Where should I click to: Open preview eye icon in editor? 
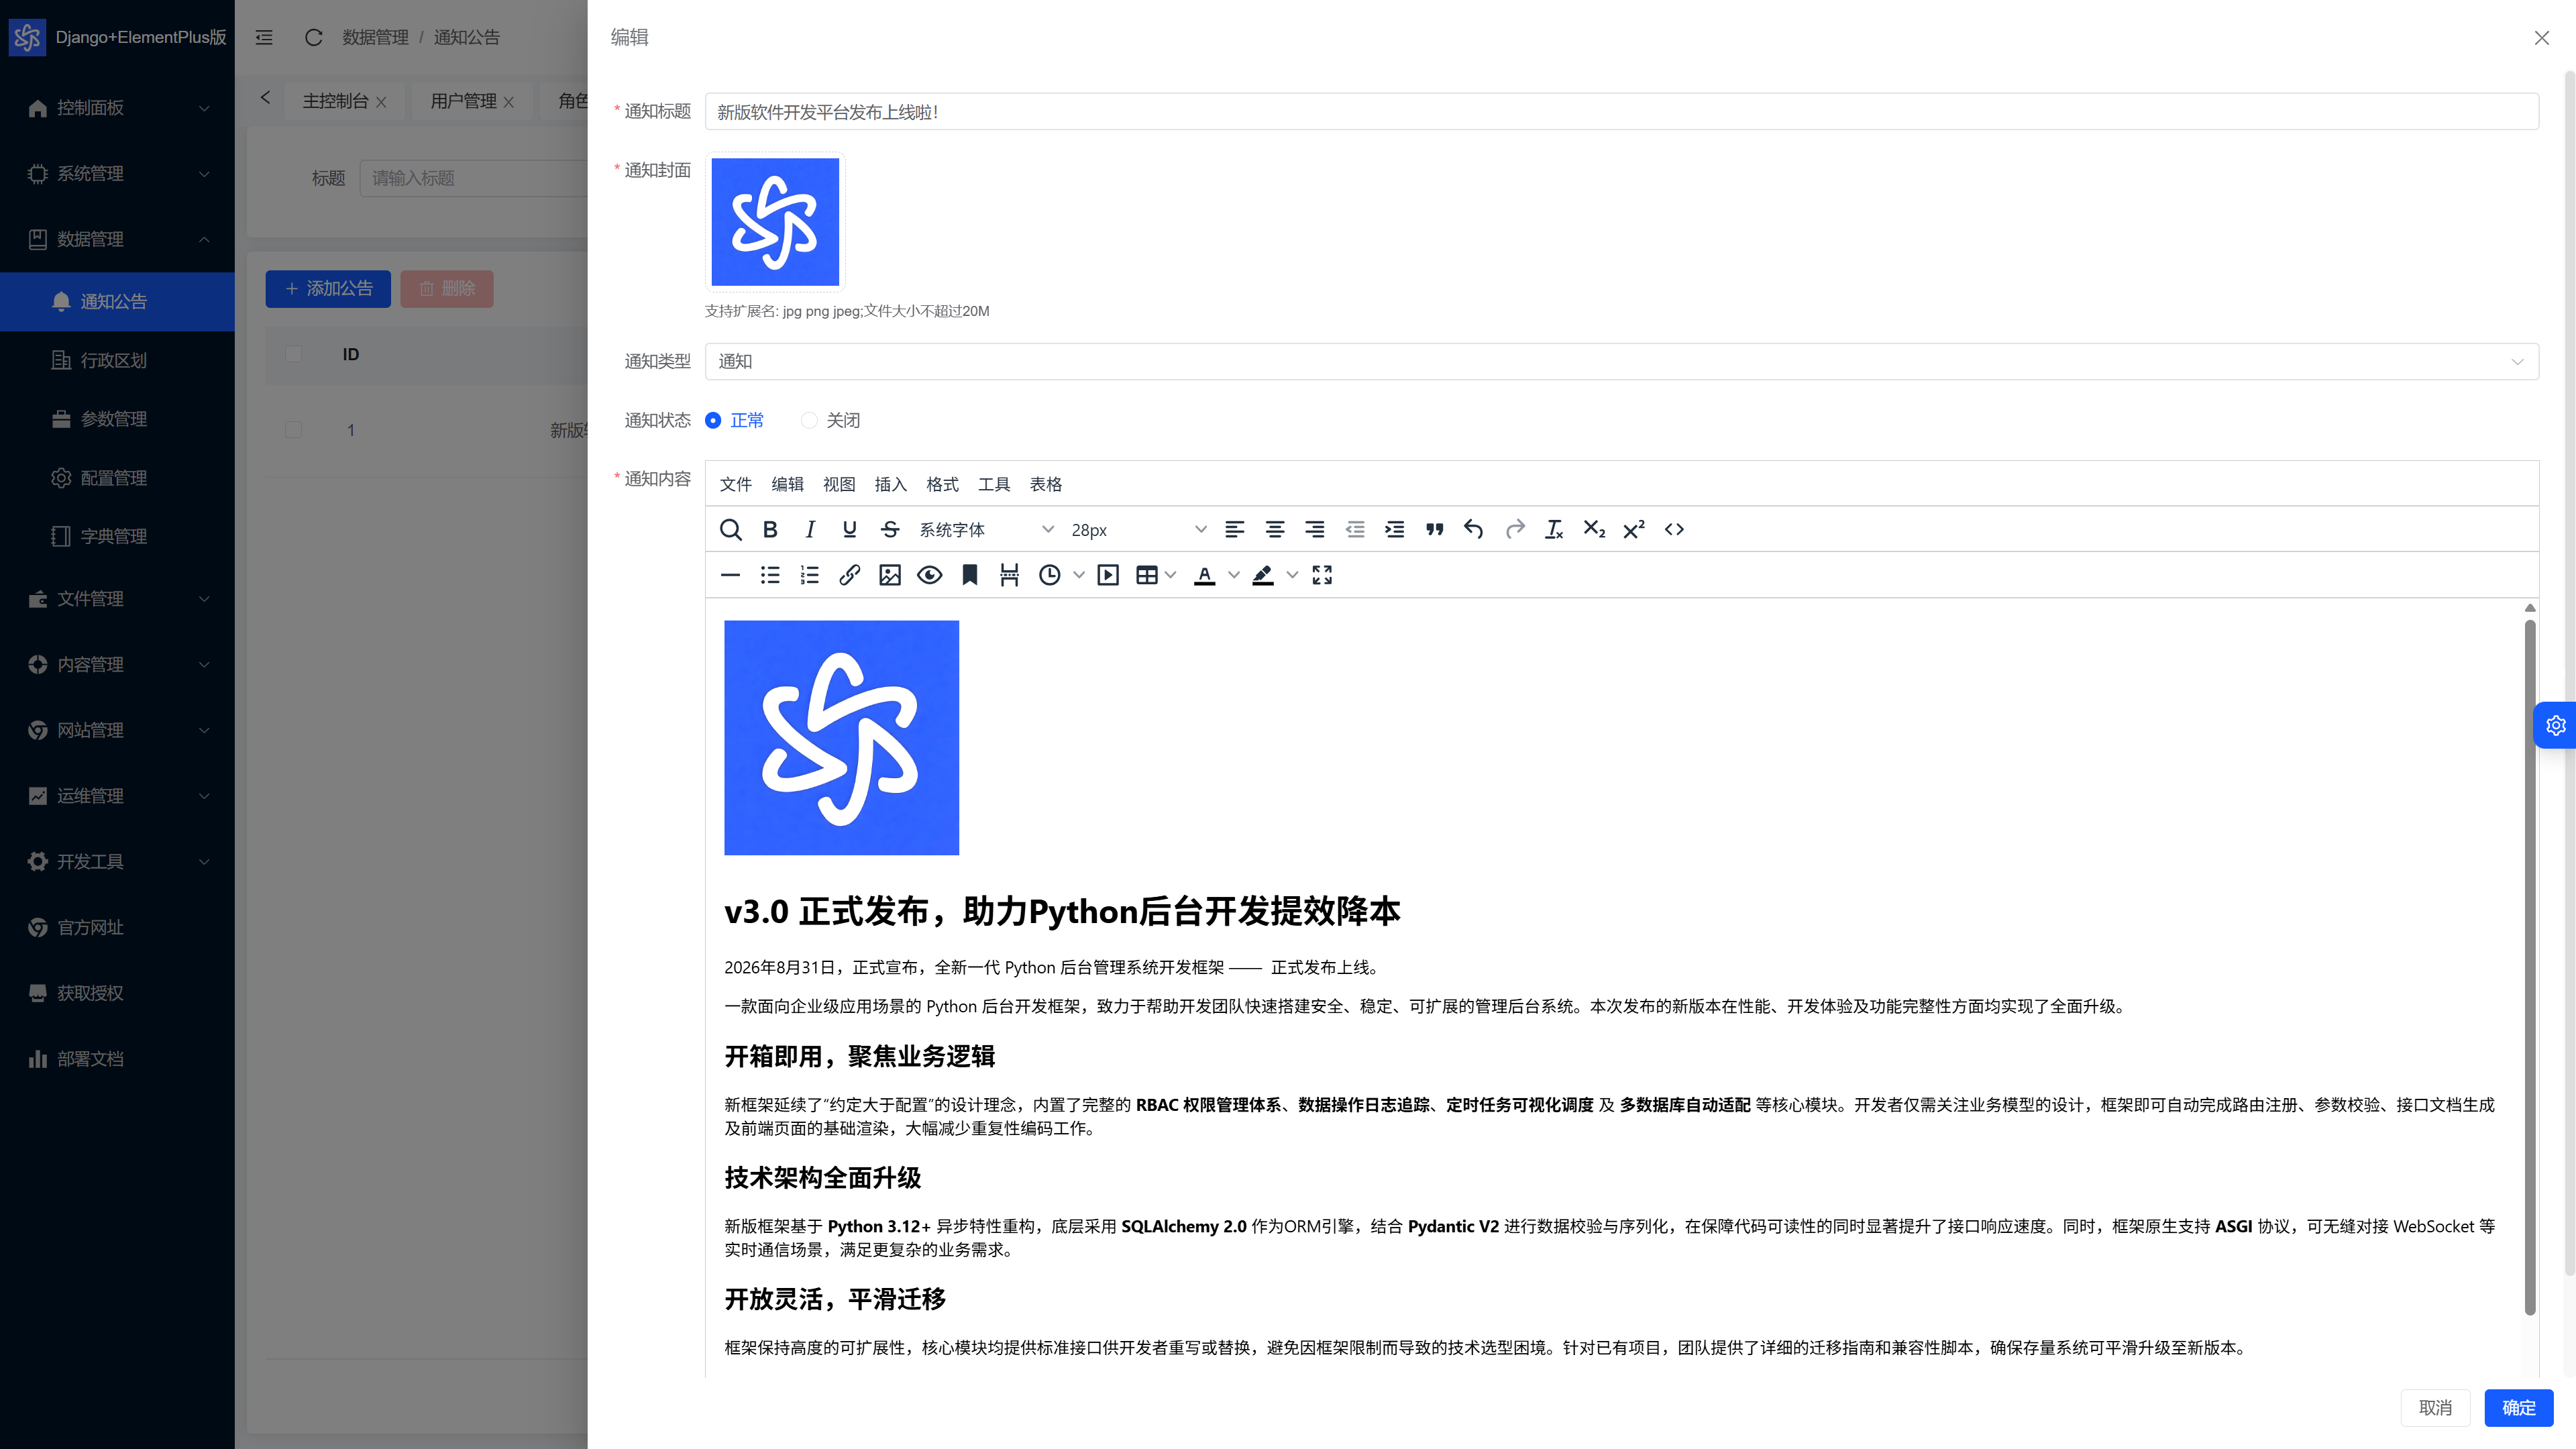click(x=930, y=575)
